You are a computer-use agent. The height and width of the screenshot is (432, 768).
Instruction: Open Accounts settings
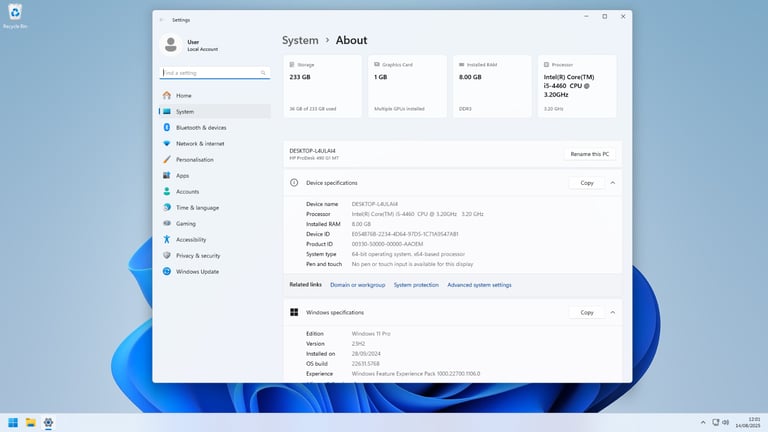coord(215,192)
